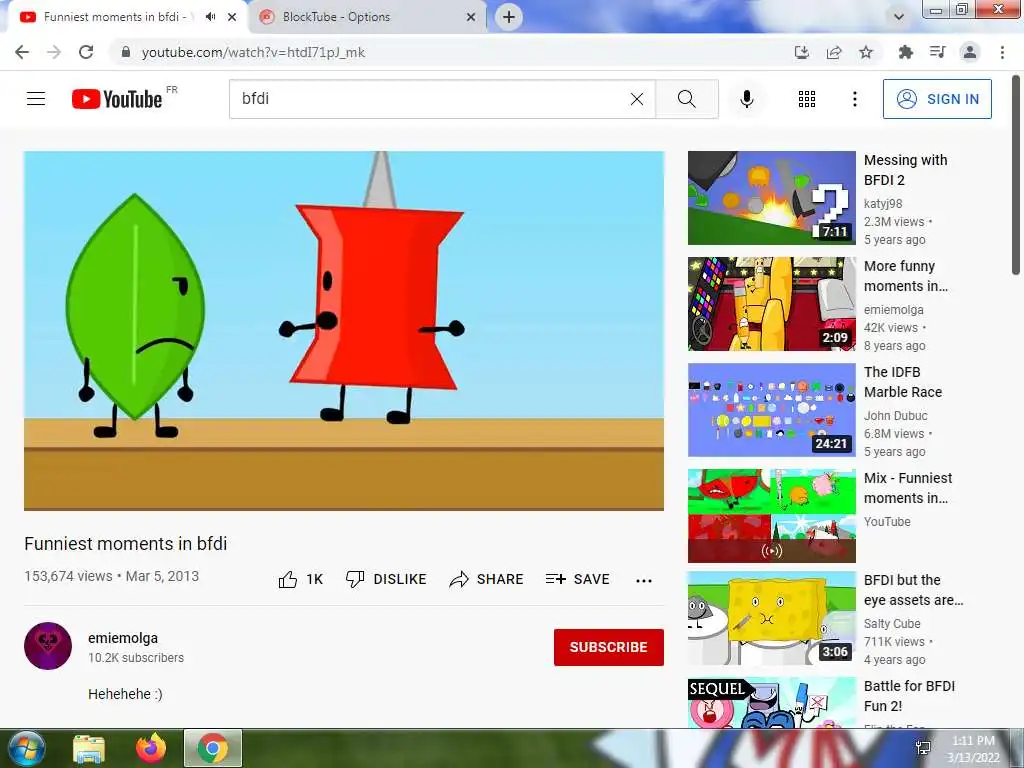This screenshot has height=768, width=1024.
Task: Open Chrome profile avatar icon
Action: pyautogui.click(x=970, y=52)
